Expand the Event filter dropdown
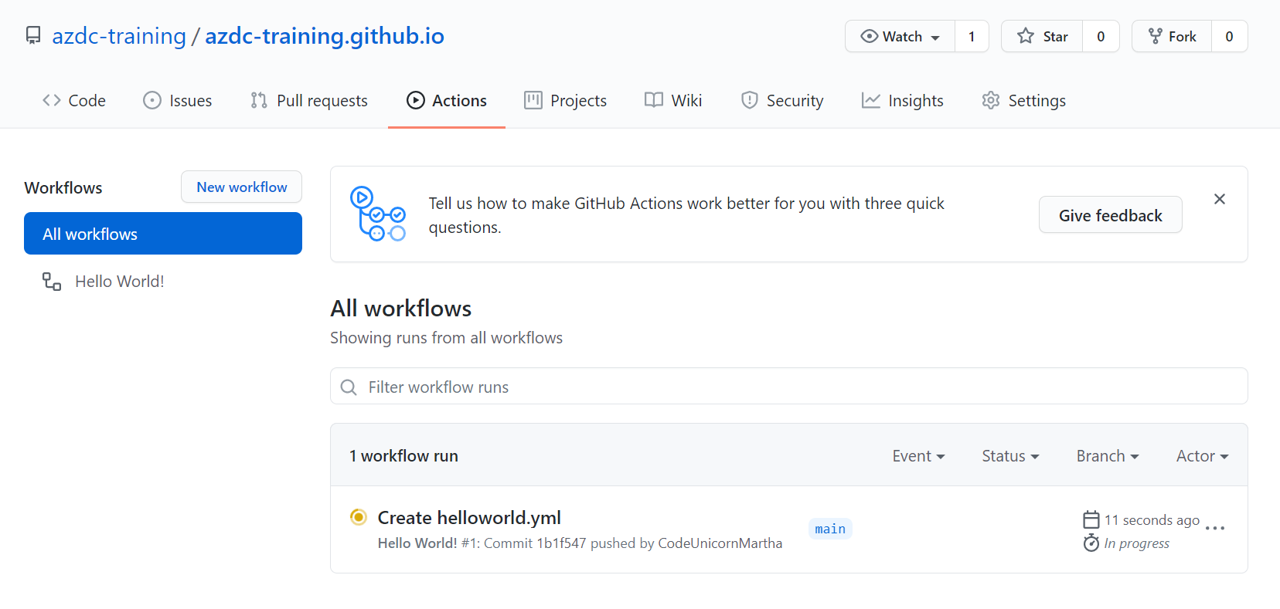1280x609 pixels. point(918,456)
